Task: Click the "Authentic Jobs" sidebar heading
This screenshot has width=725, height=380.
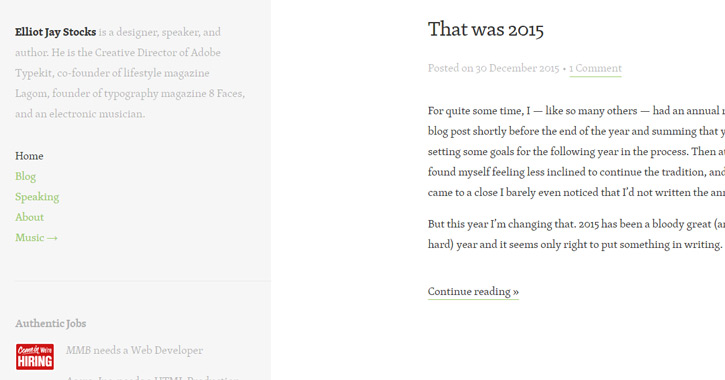Action: [50, 324]
